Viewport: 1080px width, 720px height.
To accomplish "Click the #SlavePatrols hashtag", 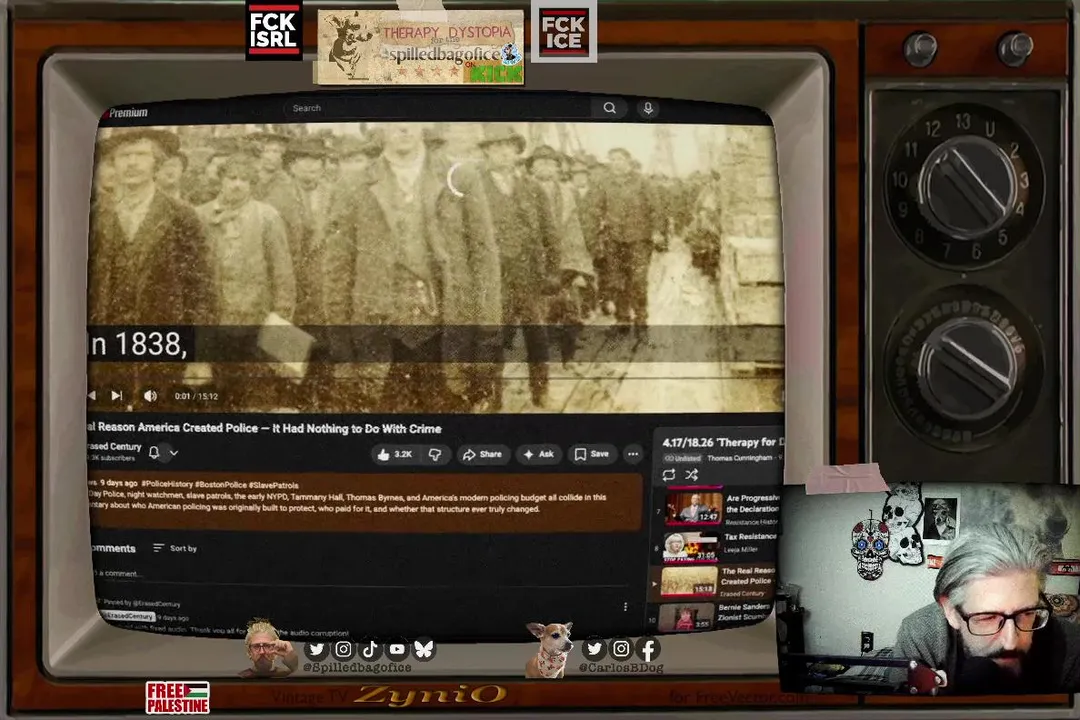I will 273,485.
